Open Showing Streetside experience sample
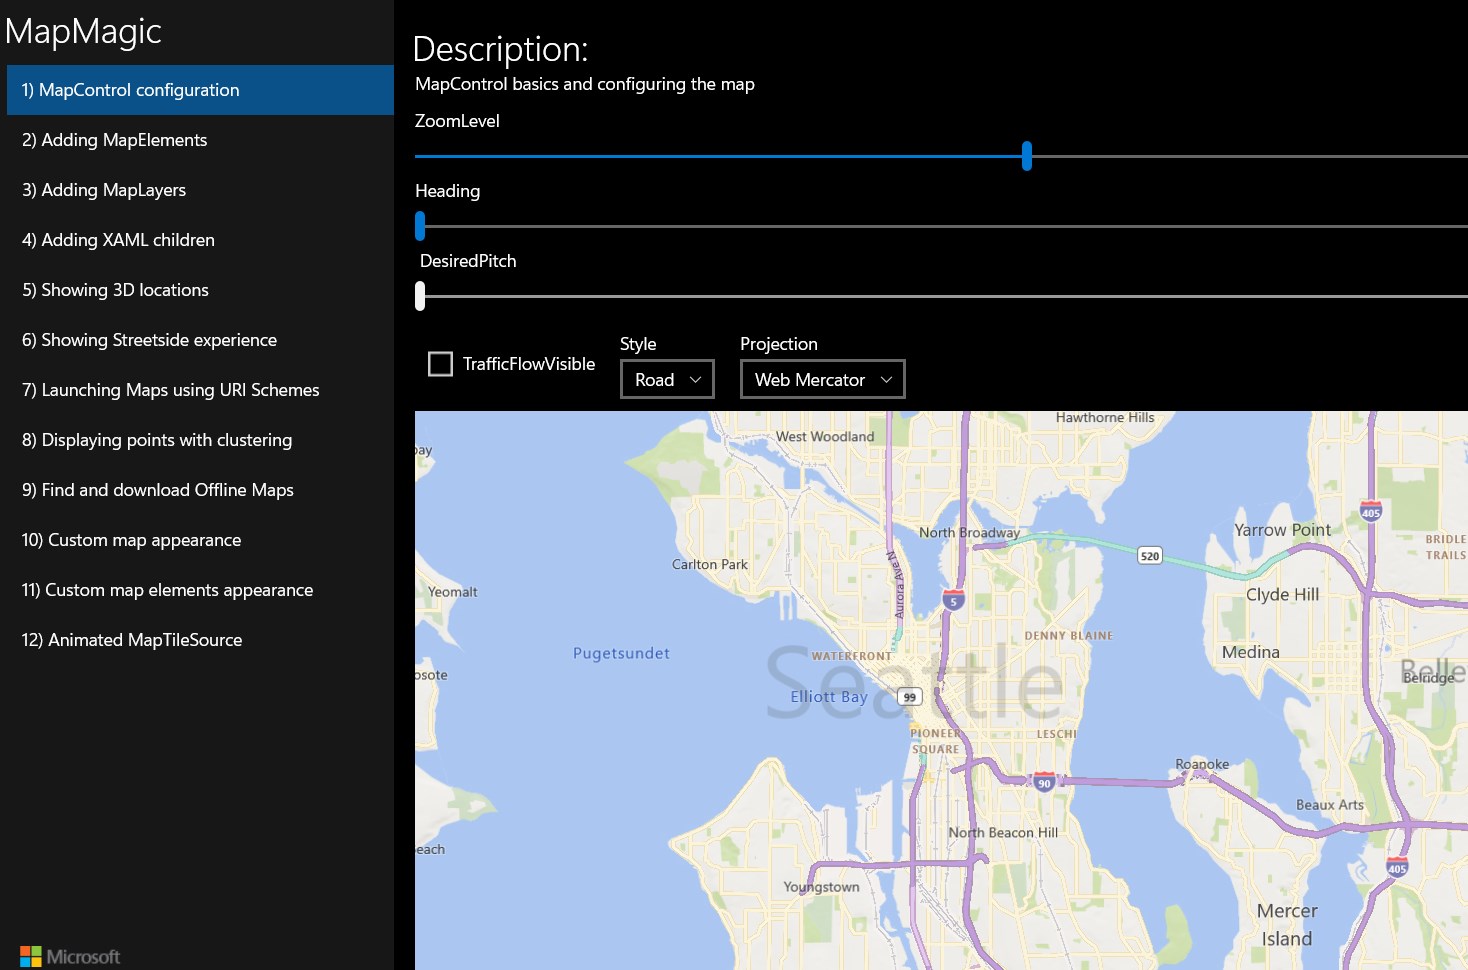 point(149,340)
